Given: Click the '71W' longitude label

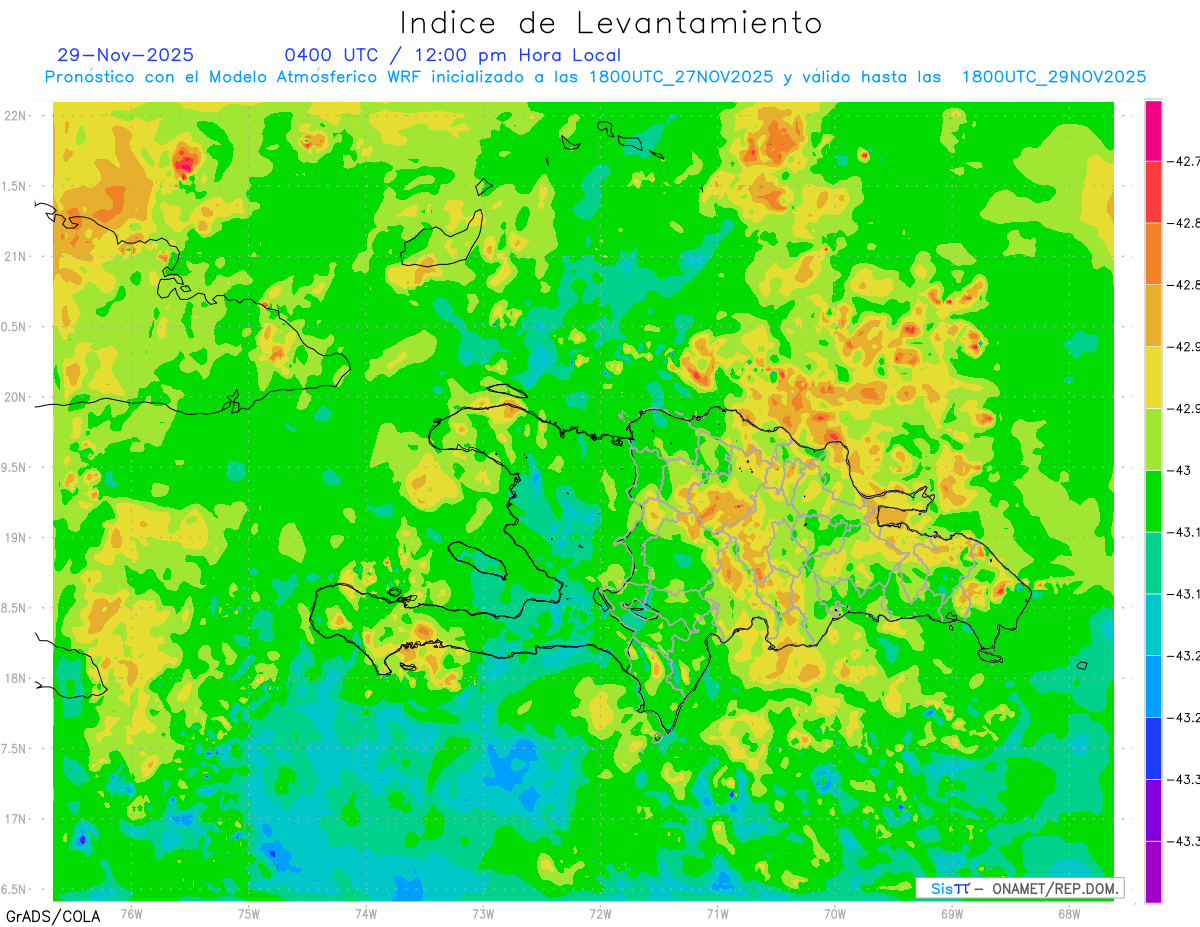Looking at the screenshot, I should pos(717,913).
